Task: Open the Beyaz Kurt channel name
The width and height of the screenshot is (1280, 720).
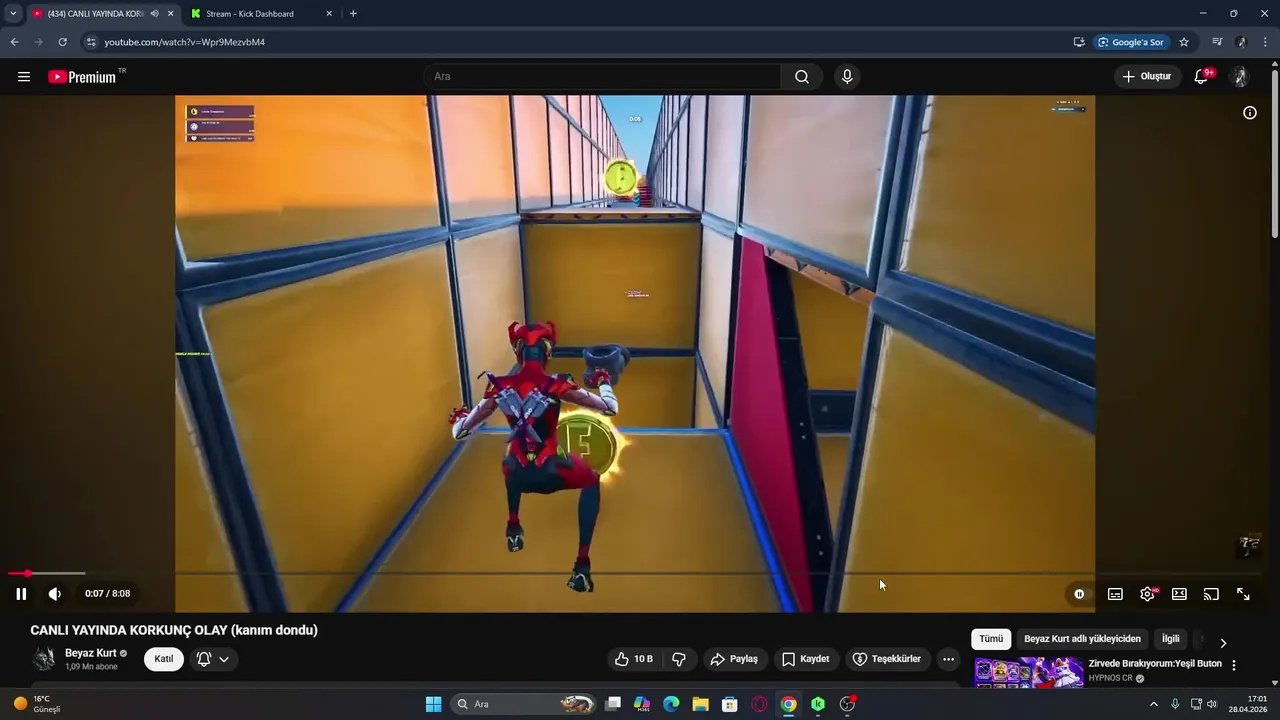Action: click(x=91, y=653)
